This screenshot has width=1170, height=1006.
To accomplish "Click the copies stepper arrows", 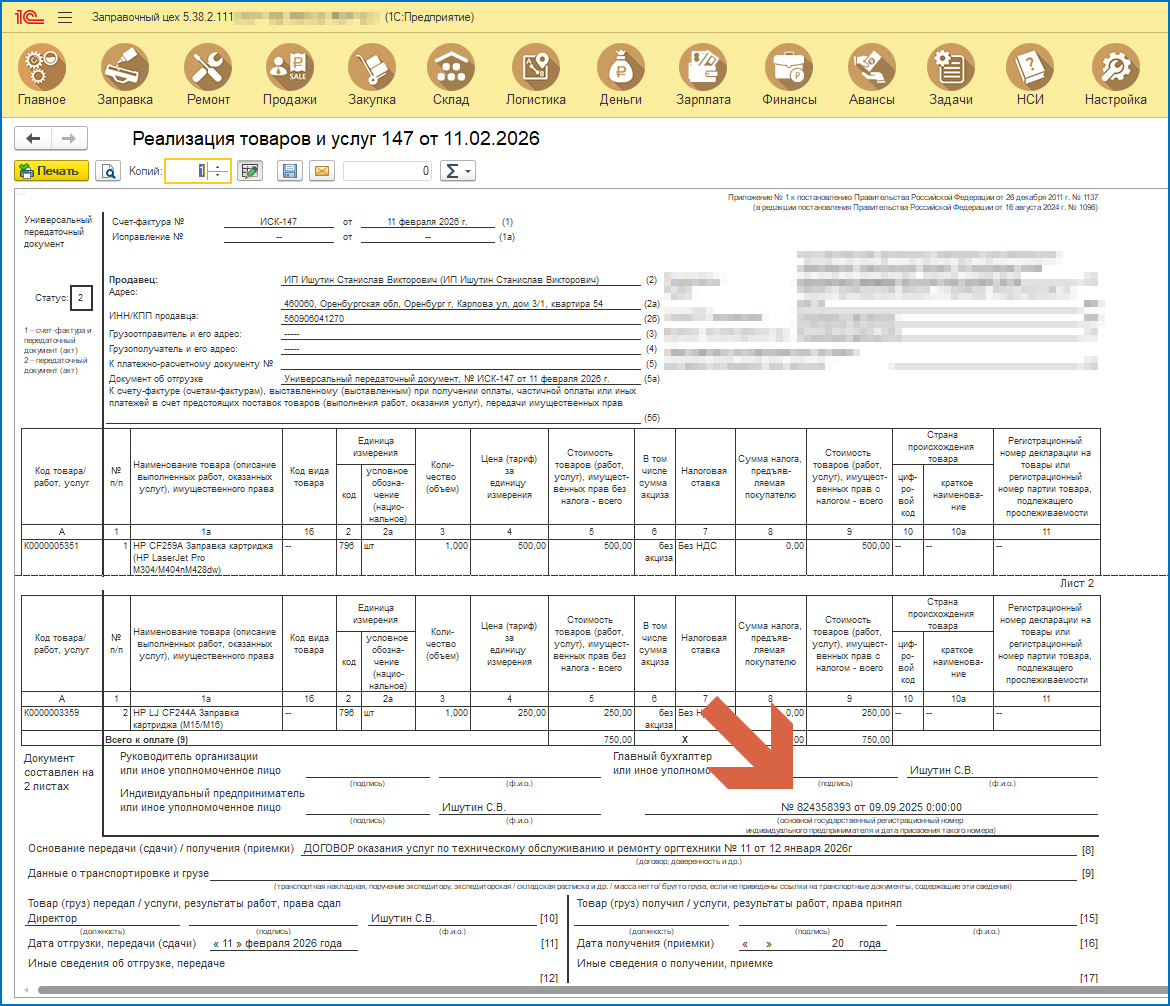I will (219, 171).
